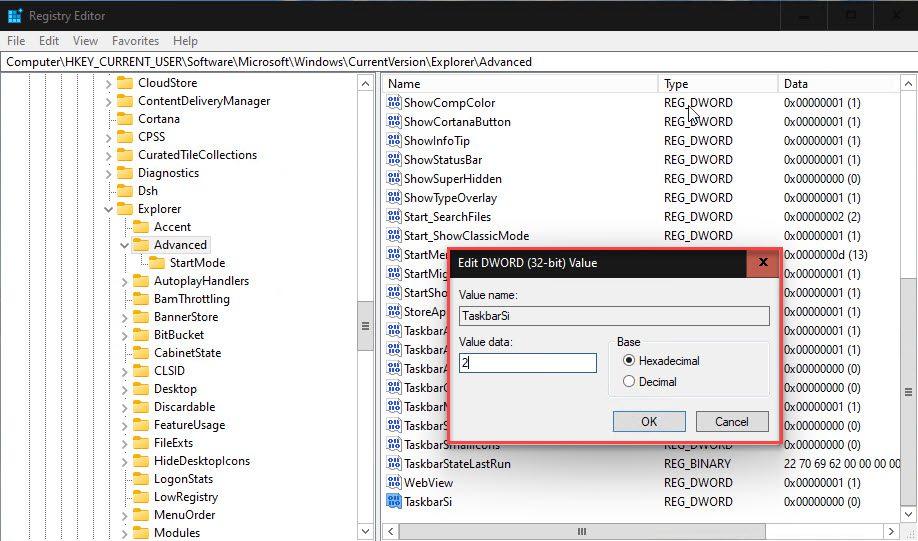Click the values list horizontal scrollbar thumb

[x=582, y=532]
